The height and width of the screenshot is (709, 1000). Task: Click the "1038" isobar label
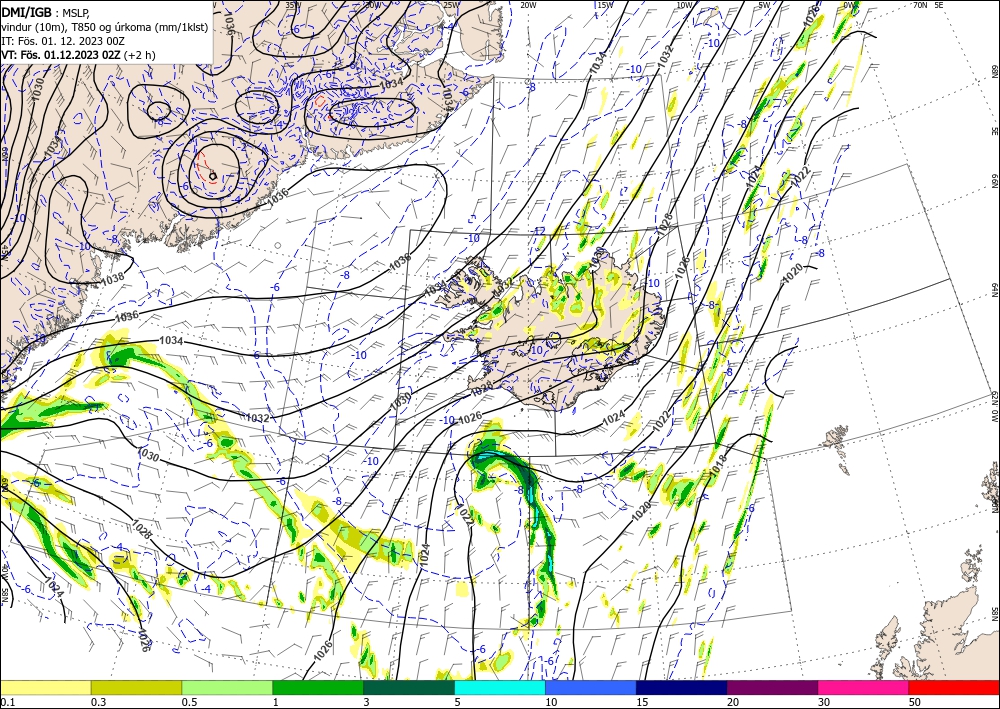click(x=112, y=278)
